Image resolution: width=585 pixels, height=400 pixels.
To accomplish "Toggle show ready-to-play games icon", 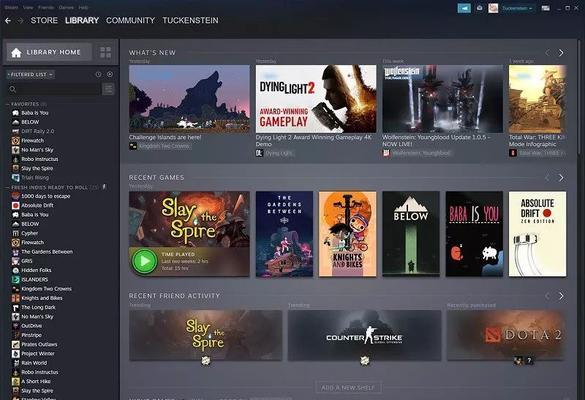I will click(110, 74).
